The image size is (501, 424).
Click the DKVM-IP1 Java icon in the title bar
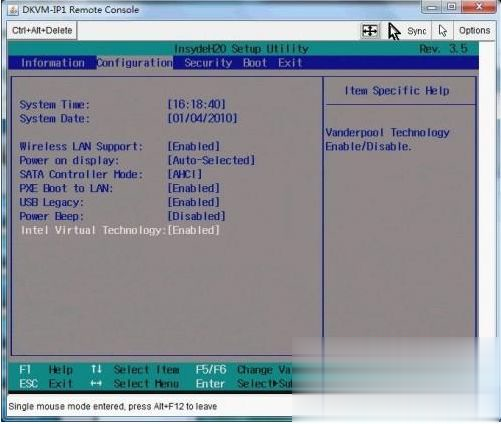tap(13, 10)
